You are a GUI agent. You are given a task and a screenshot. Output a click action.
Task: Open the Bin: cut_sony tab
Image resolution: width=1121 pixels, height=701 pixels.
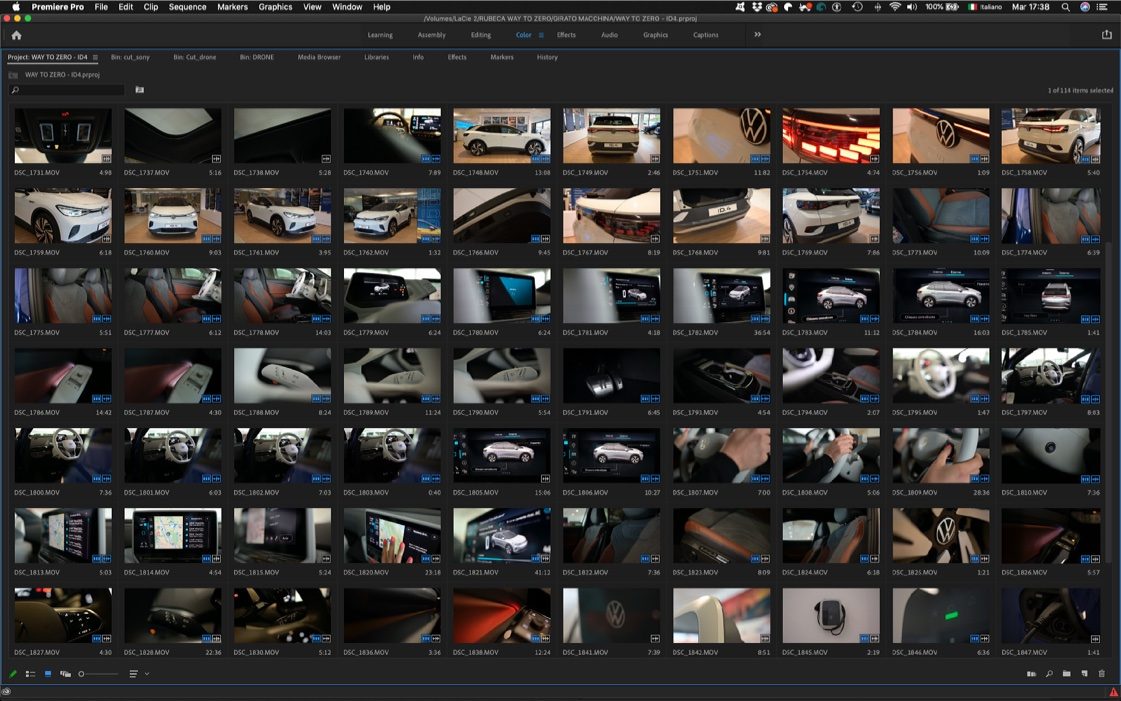tap(130, 57)
